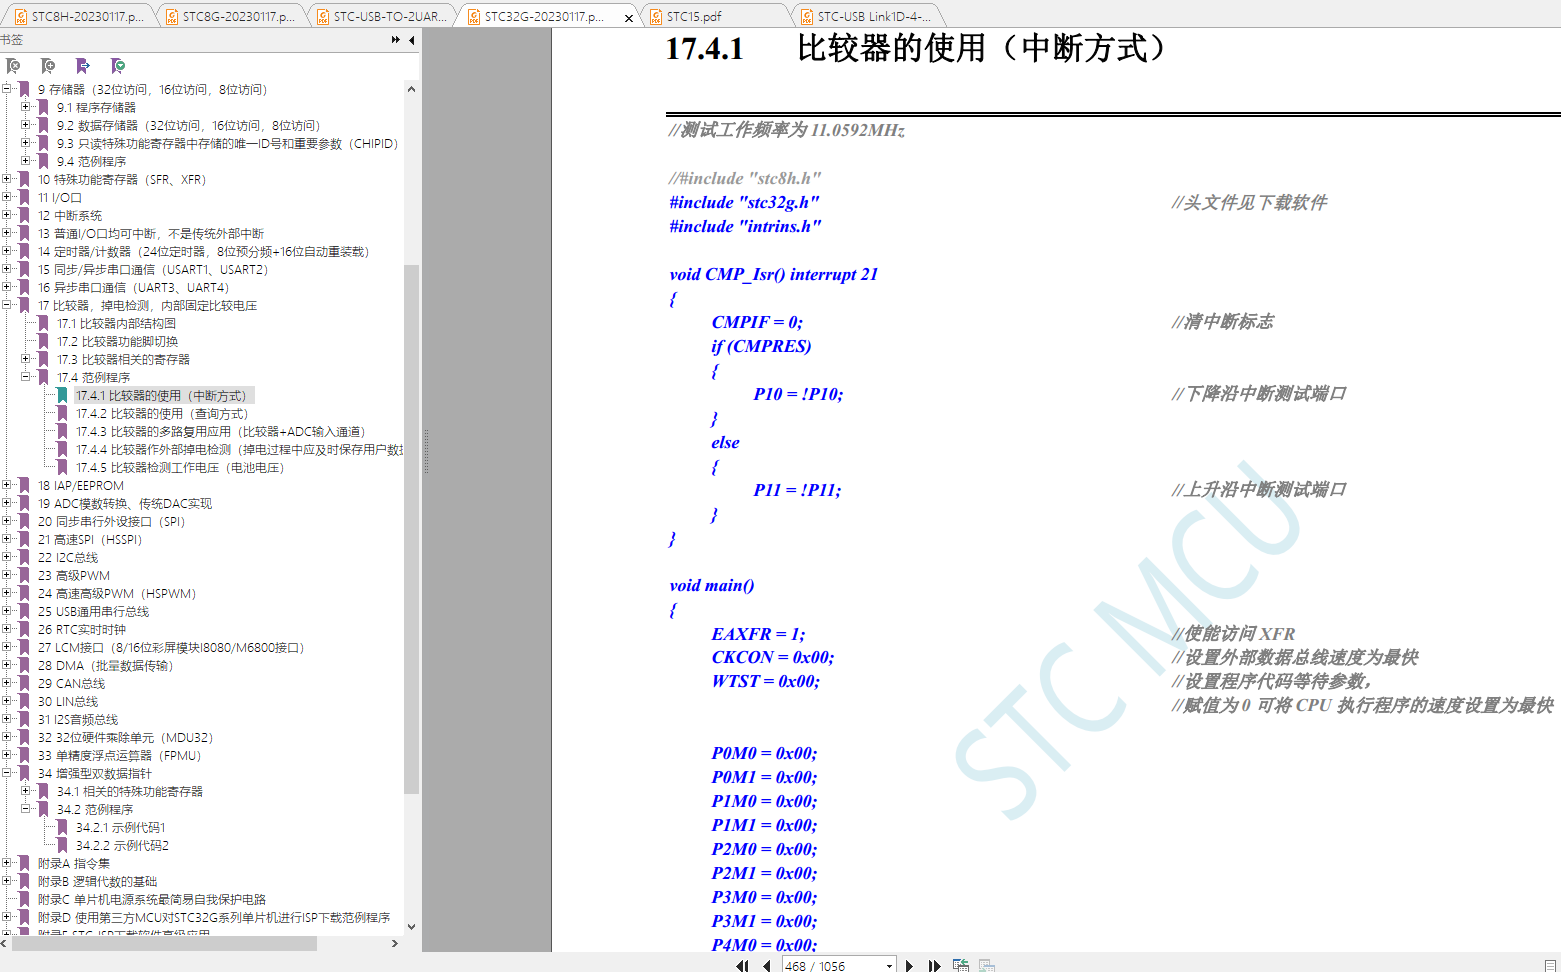Open bookmark 12 中断系统
The width and height of the screenshot is (1561, 972).
point(70,215)
